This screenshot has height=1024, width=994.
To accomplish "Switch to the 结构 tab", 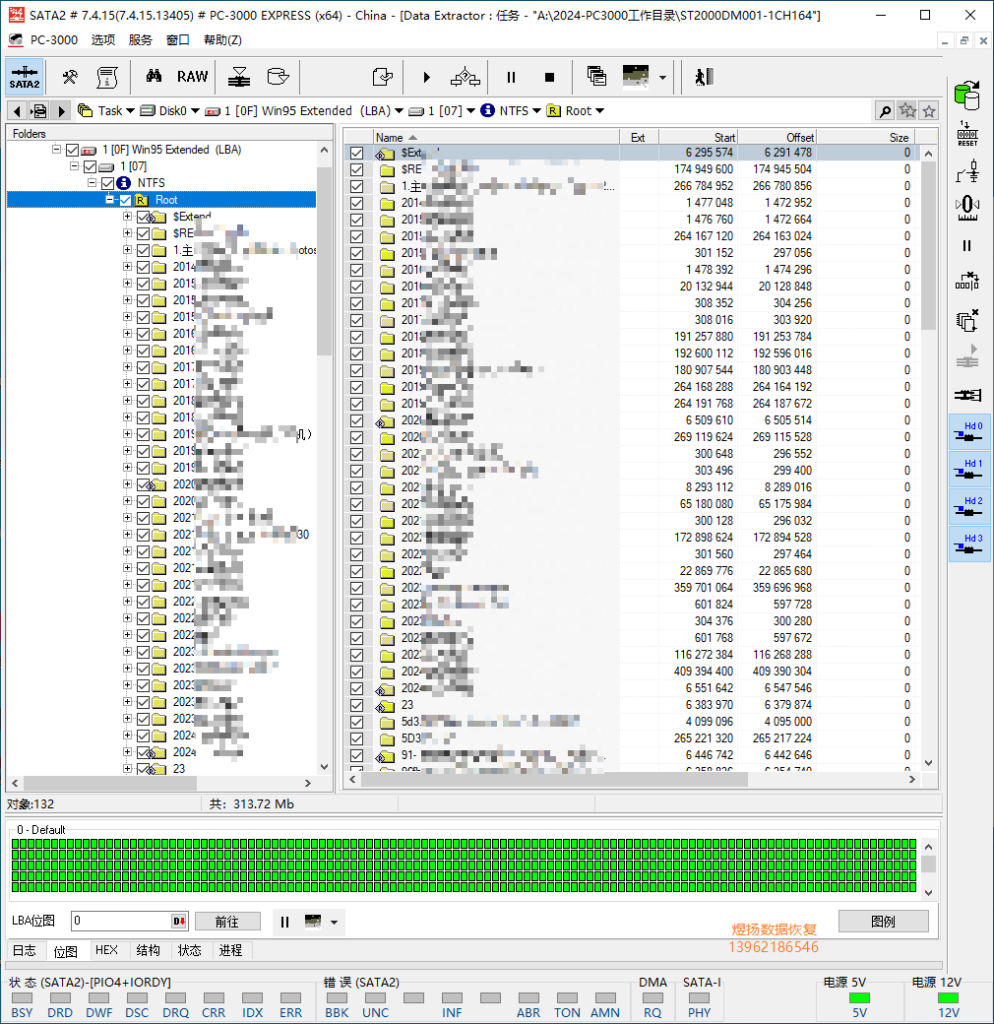I will (148, 950).
